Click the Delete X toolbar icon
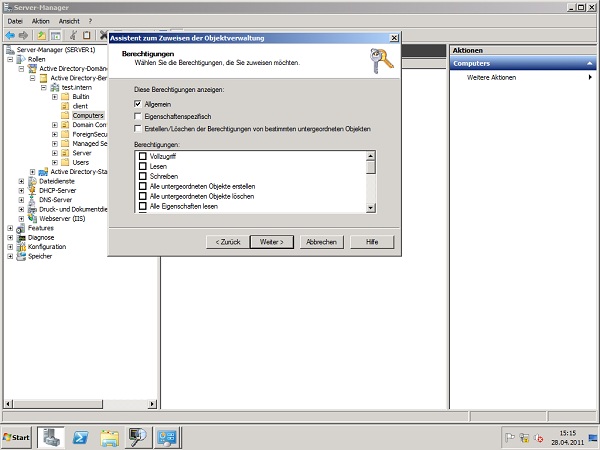 point(103,35)
